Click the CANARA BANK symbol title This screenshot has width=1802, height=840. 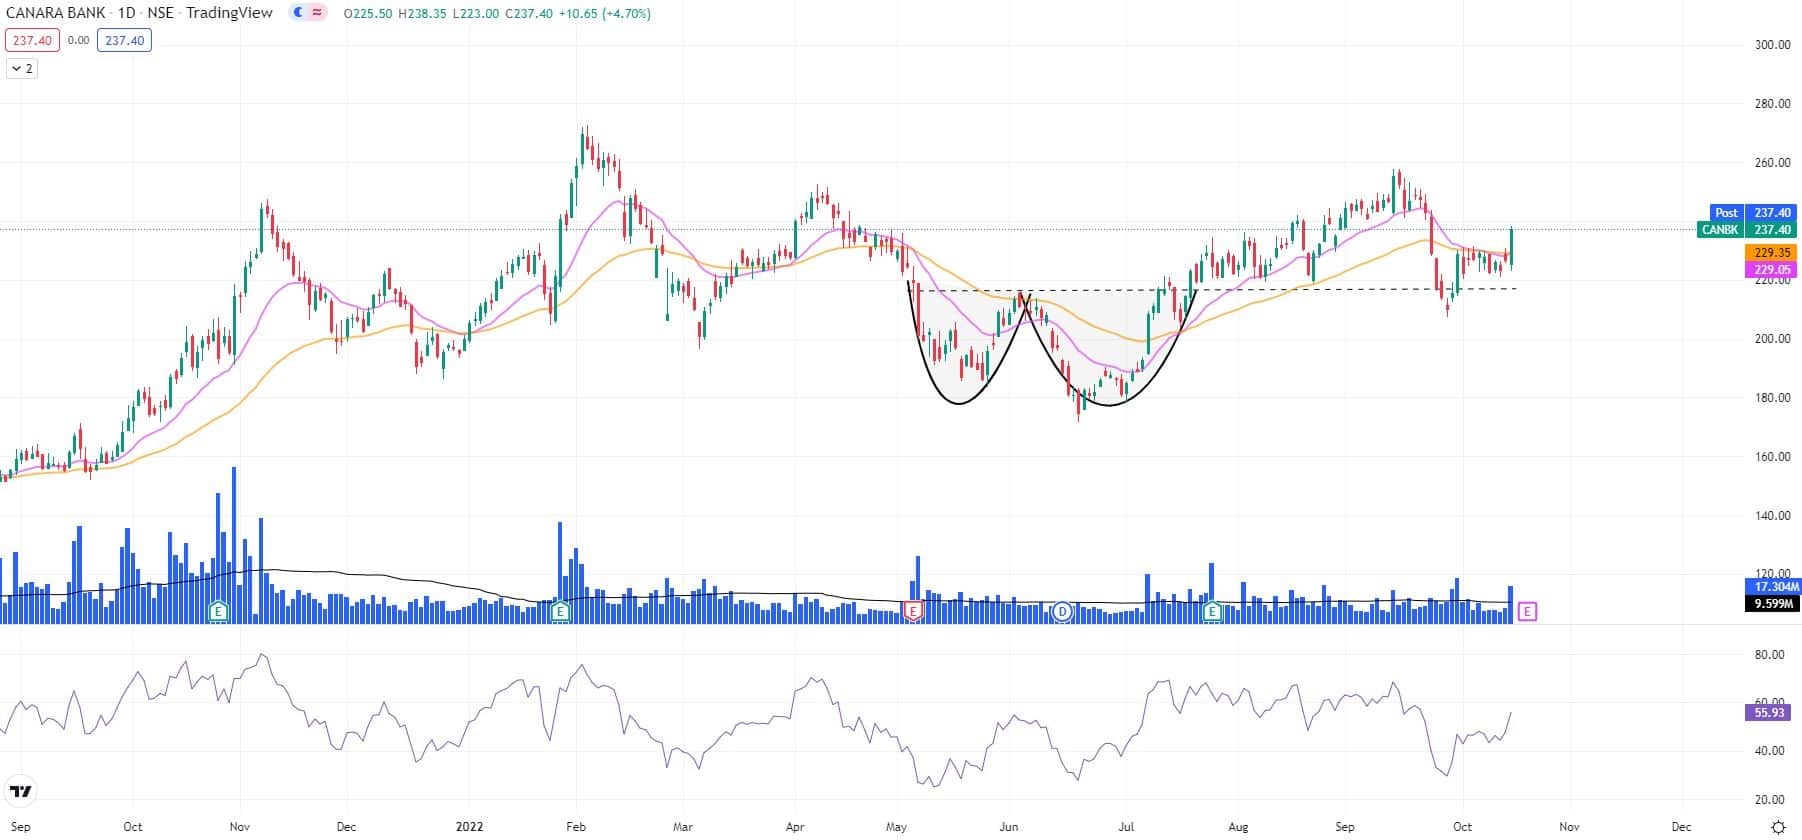point(55,13)
